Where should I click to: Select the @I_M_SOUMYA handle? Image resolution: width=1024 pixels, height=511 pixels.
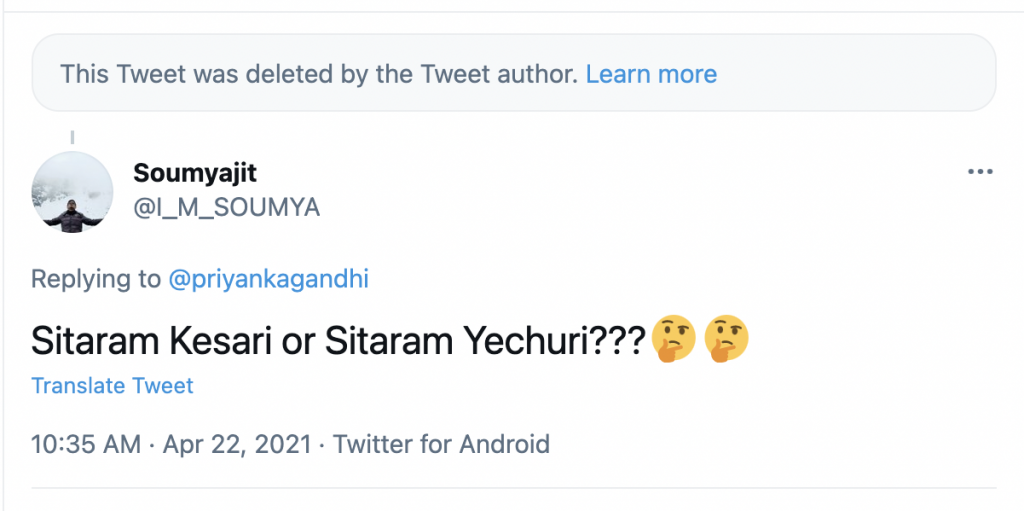(x=226, y=207)
